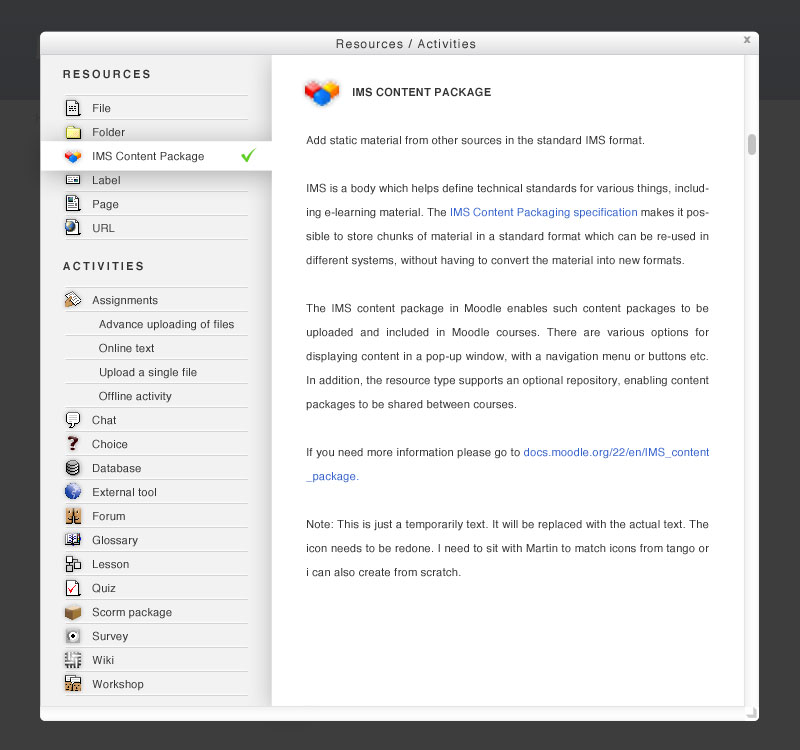
Task: Click the Chat speech bubble icon
Action: tap(73, 420)
